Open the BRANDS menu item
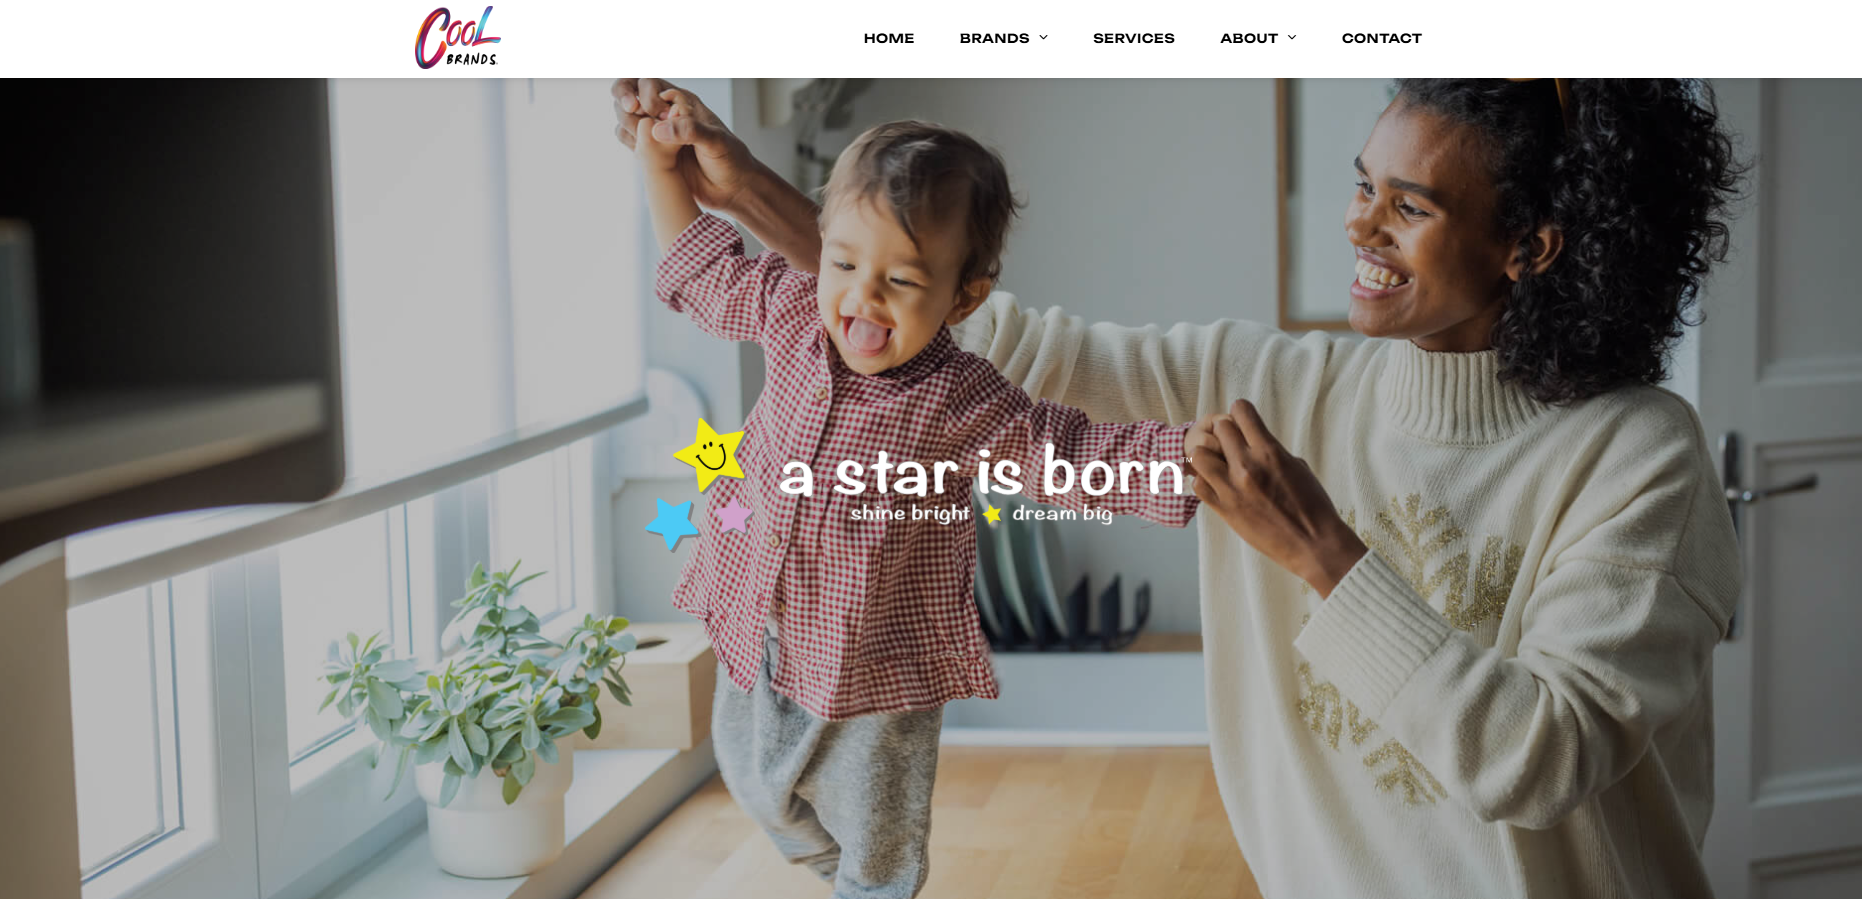 pyautogui.click(x=994, y=38)
